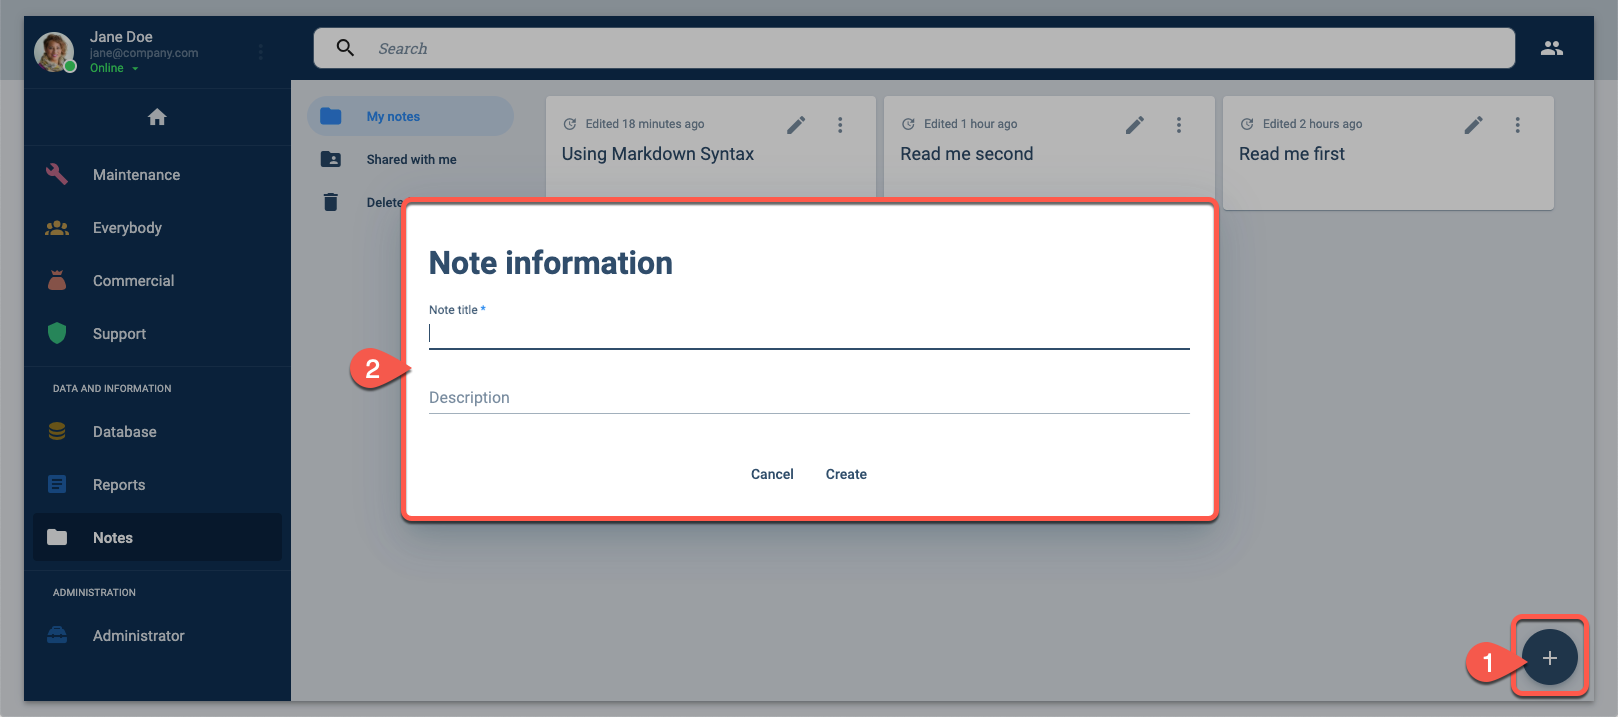Open Jane Doe's profile avatar
Screen dimensions: 1618x717
[54, 52]
